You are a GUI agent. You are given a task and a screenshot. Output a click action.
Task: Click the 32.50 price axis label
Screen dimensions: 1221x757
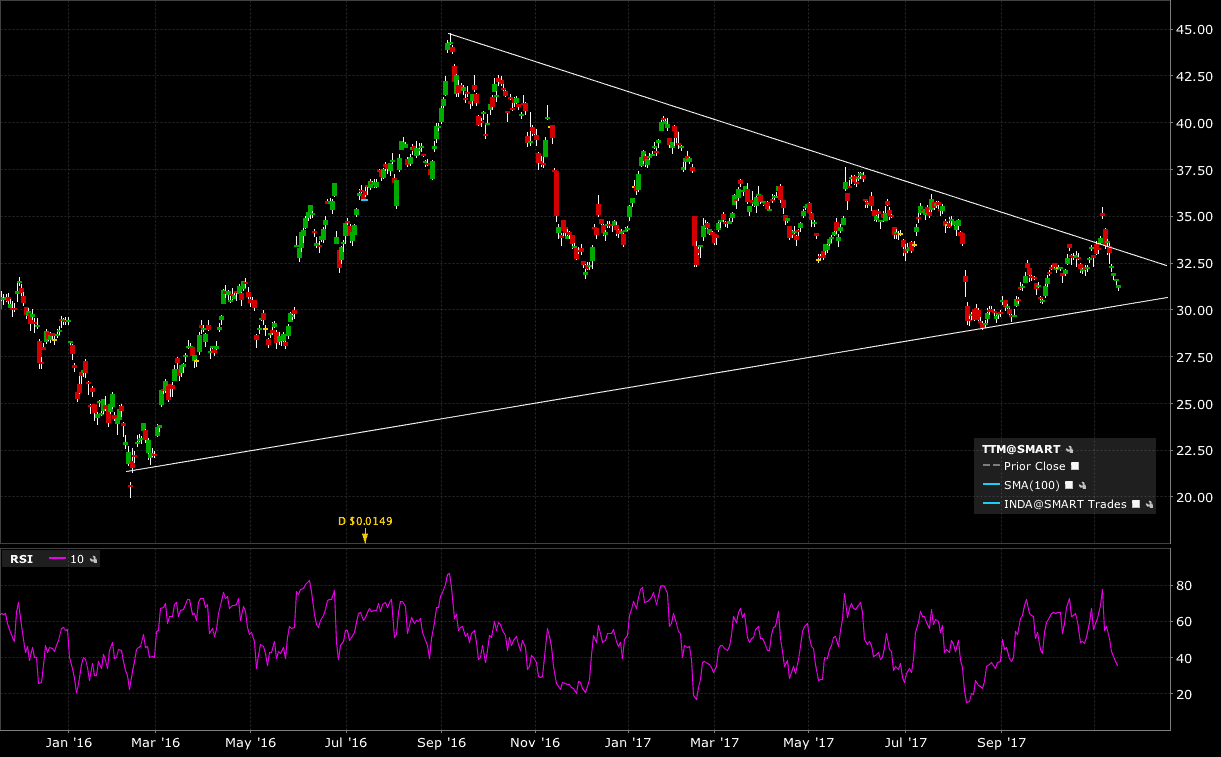1192,264
